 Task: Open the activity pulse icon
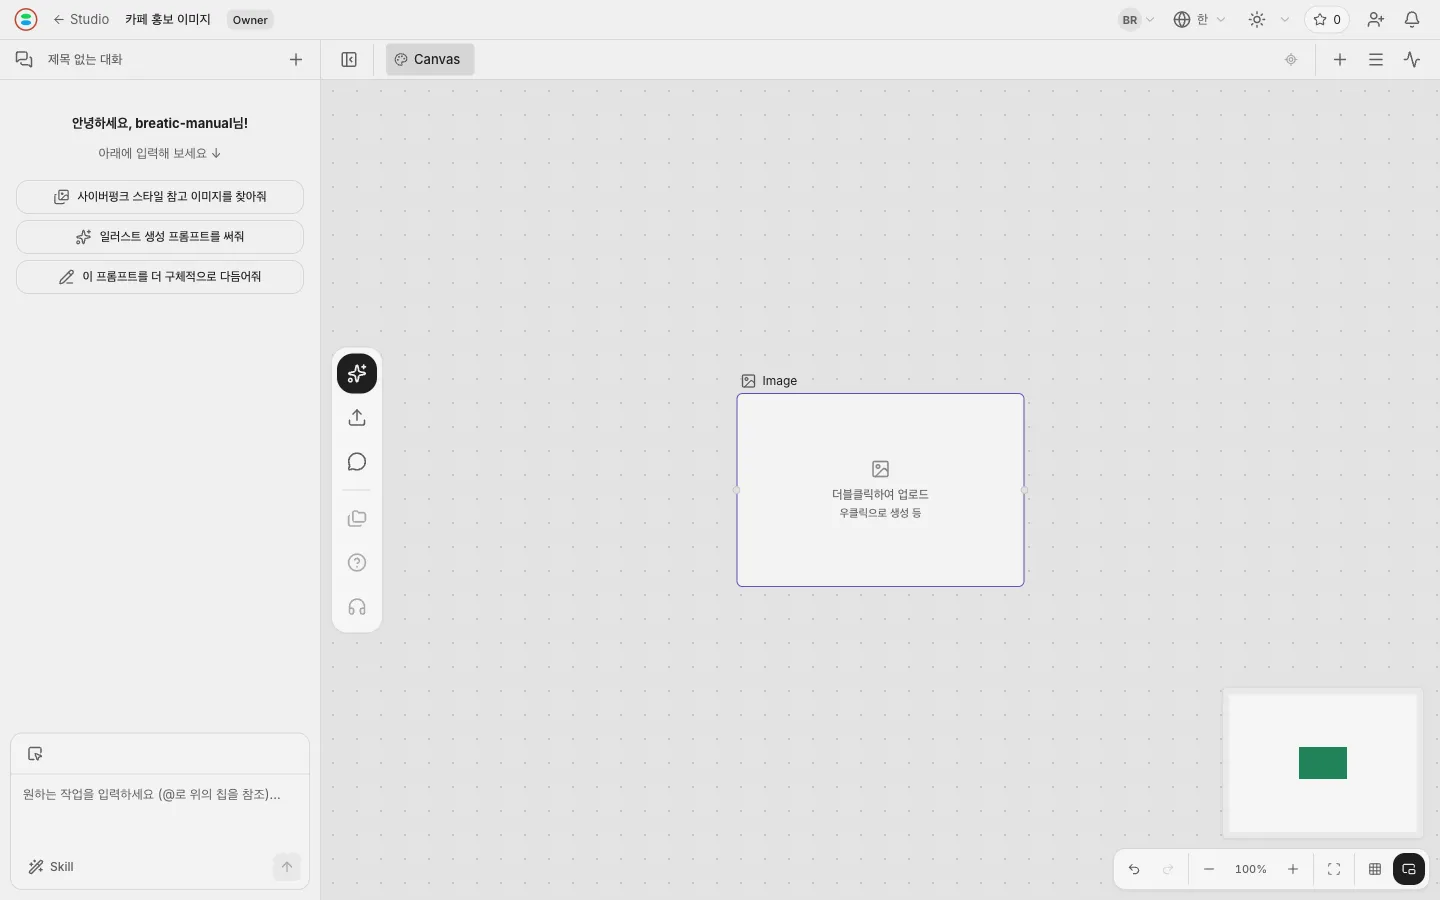1412,60
